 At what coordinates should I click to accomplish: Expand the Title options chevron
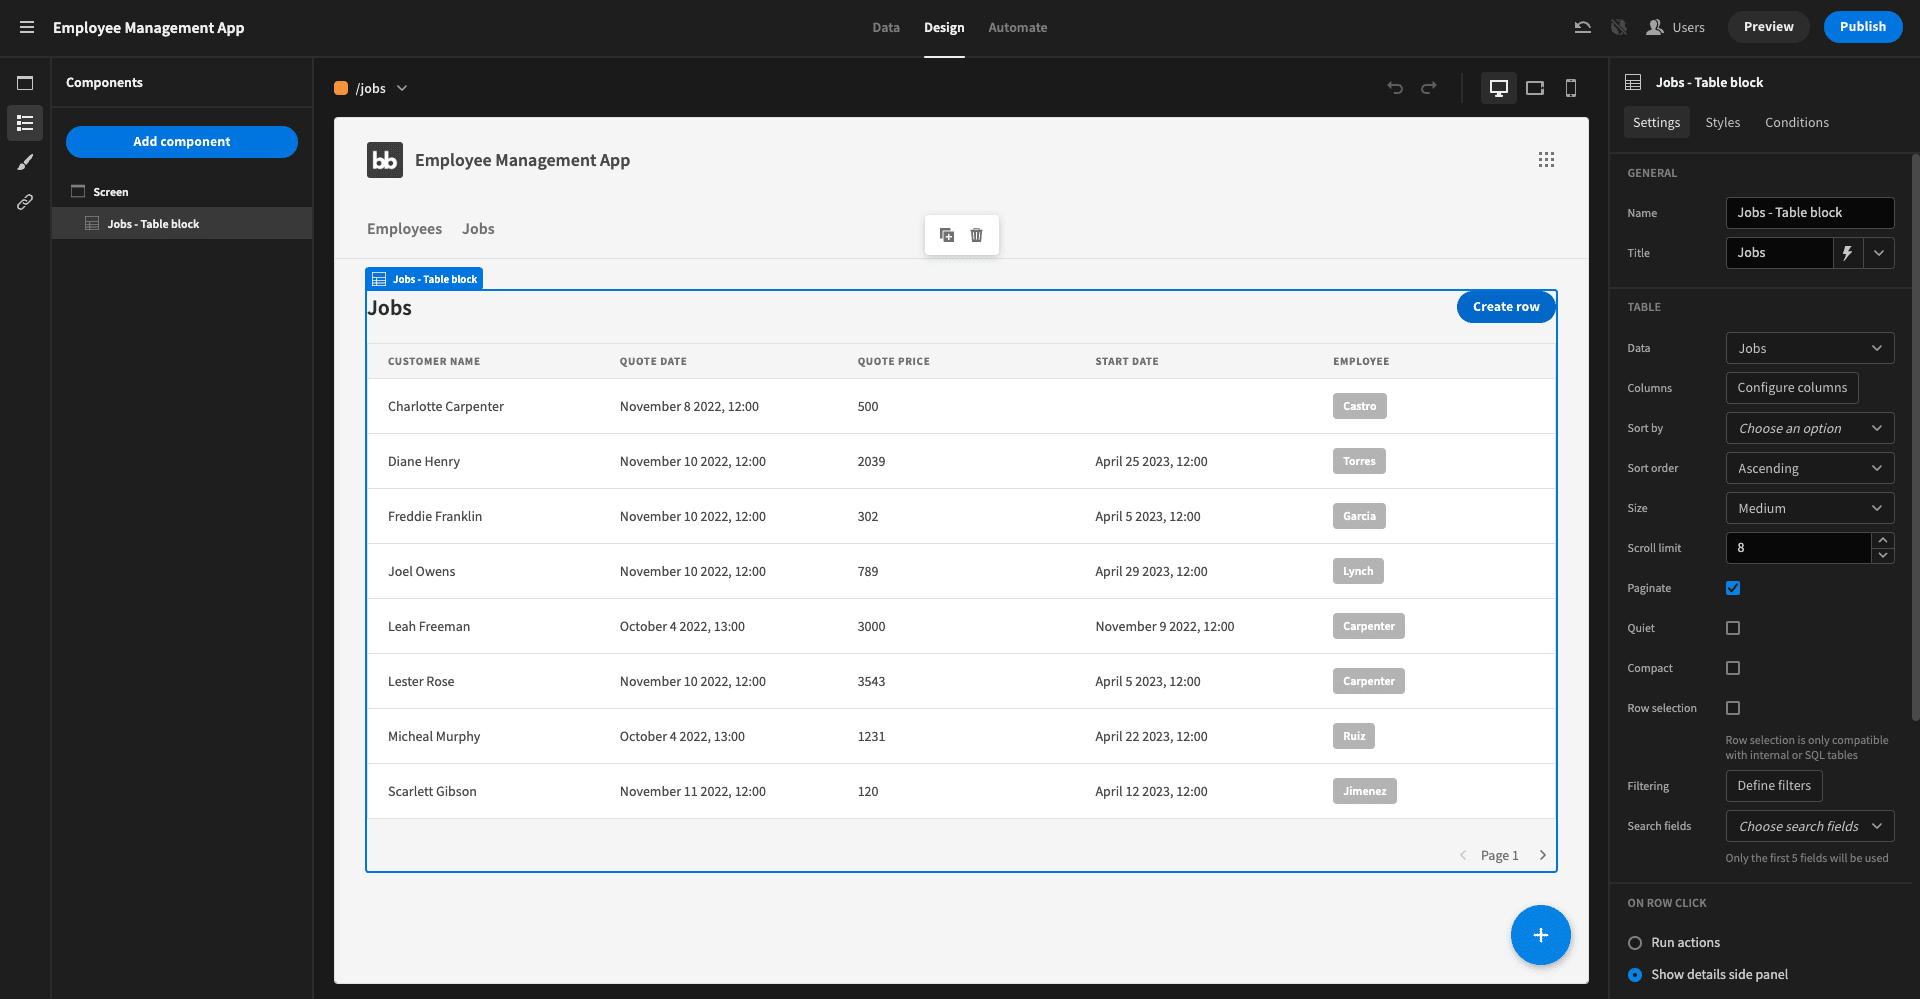[x=1879, y=253]
